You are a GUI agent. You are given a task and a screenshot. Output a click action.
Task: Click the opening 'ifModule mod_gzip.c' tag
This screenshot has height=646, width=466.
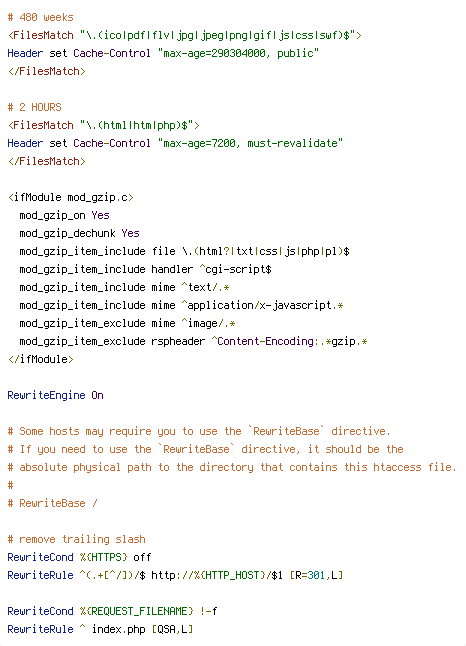point(70,197)
